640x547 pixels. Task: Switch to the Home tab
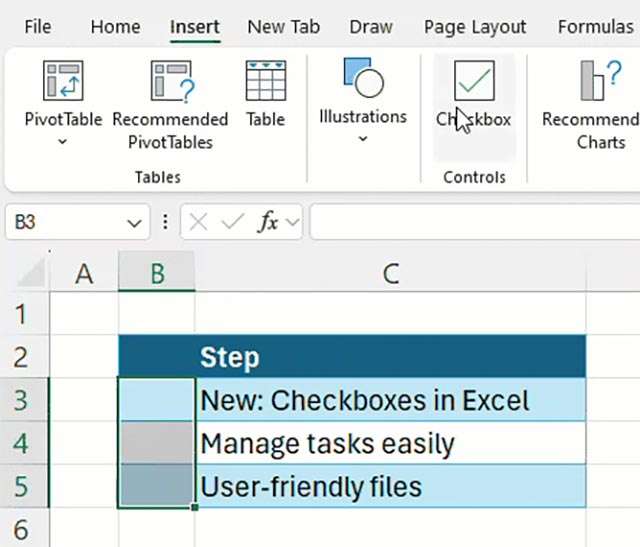(x=116, y=27)
